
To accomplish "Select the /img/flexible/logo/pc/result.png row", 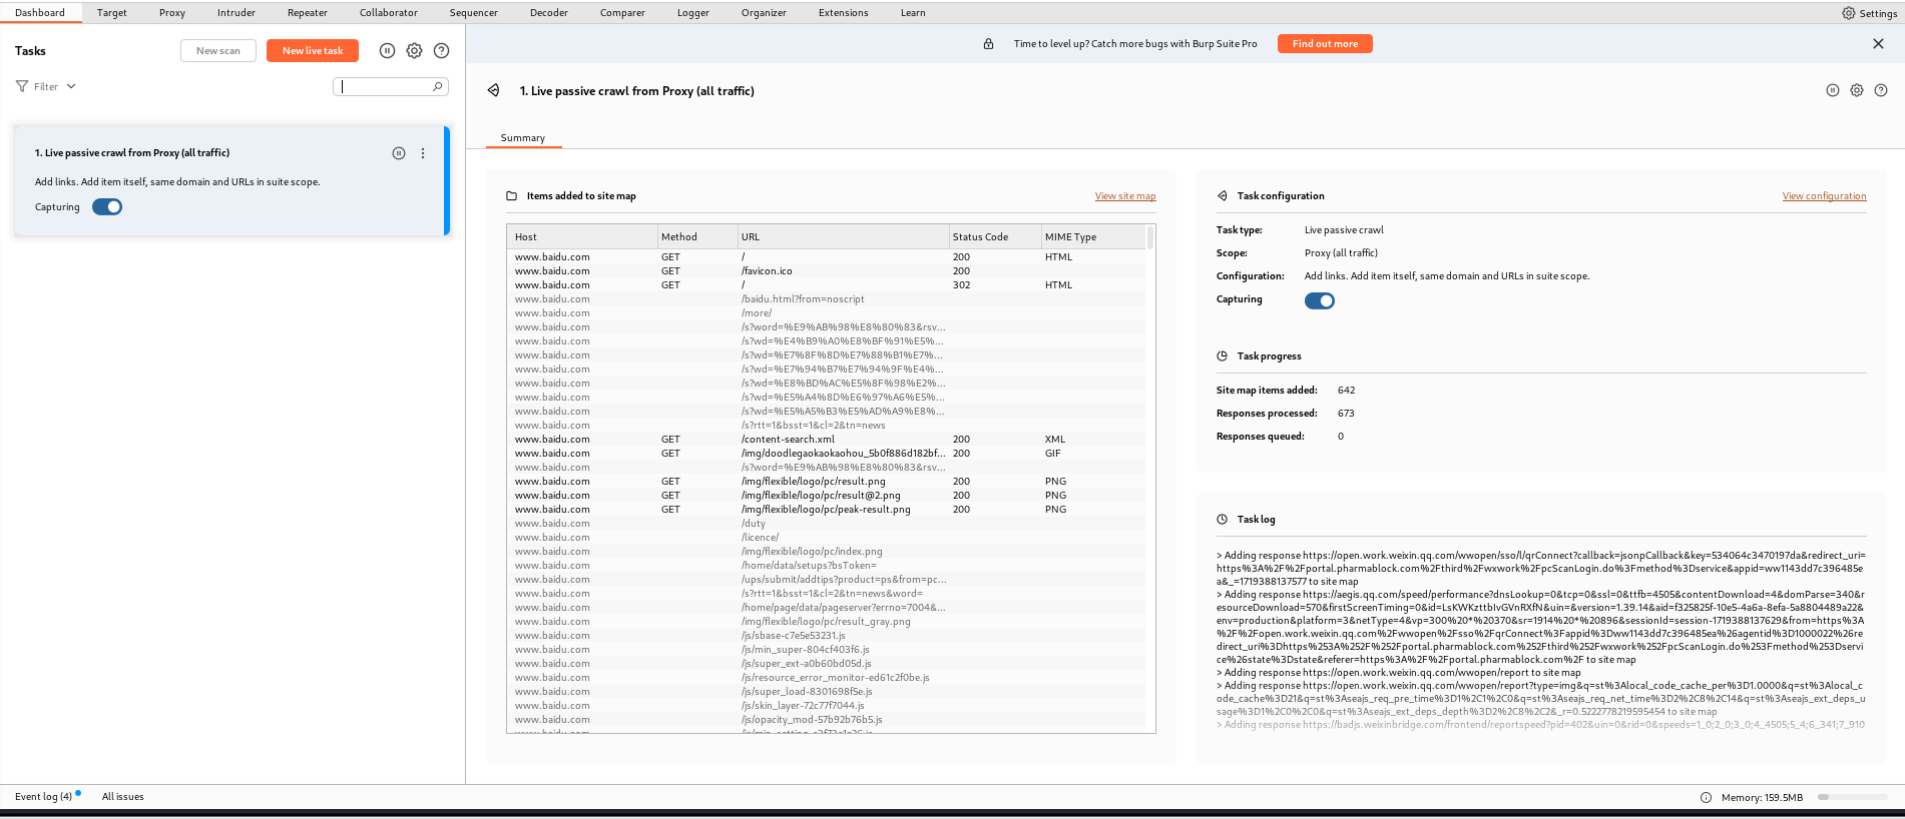I will 827,481.
